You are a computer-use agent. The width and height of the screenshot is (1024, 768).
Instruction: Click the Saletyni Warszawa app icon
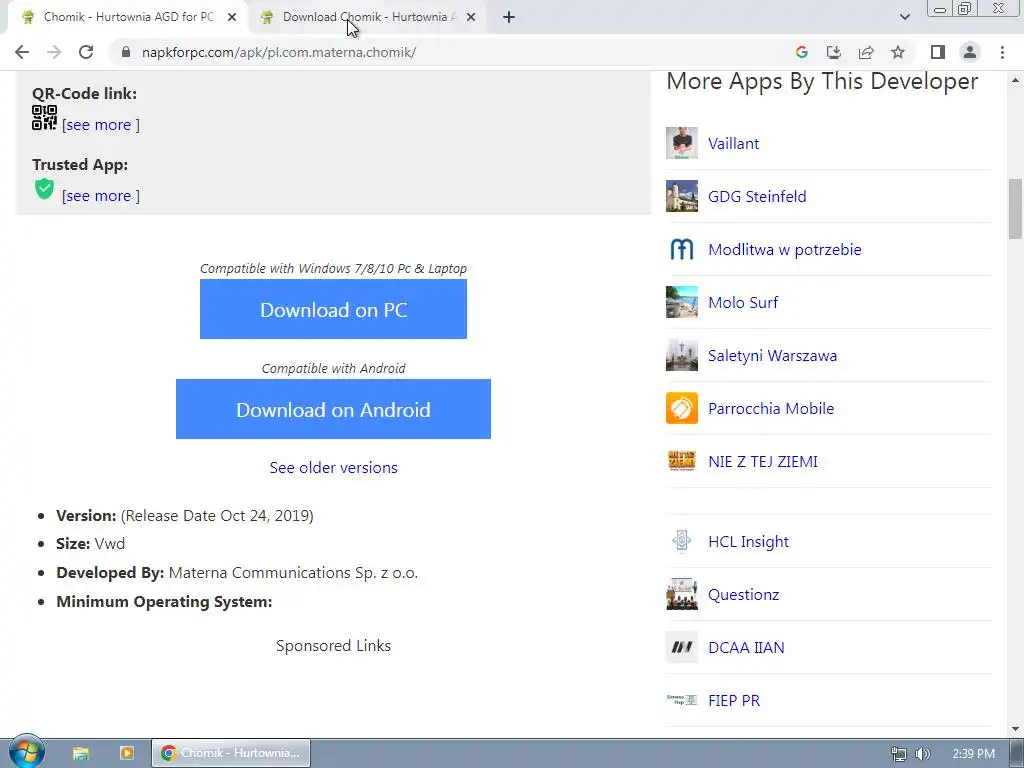point(682,355)
